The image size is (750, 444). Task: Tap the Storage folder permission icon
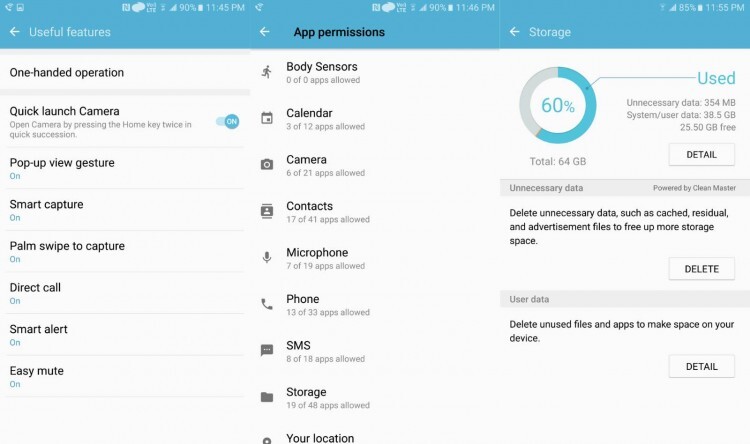(x=267, y=397)
